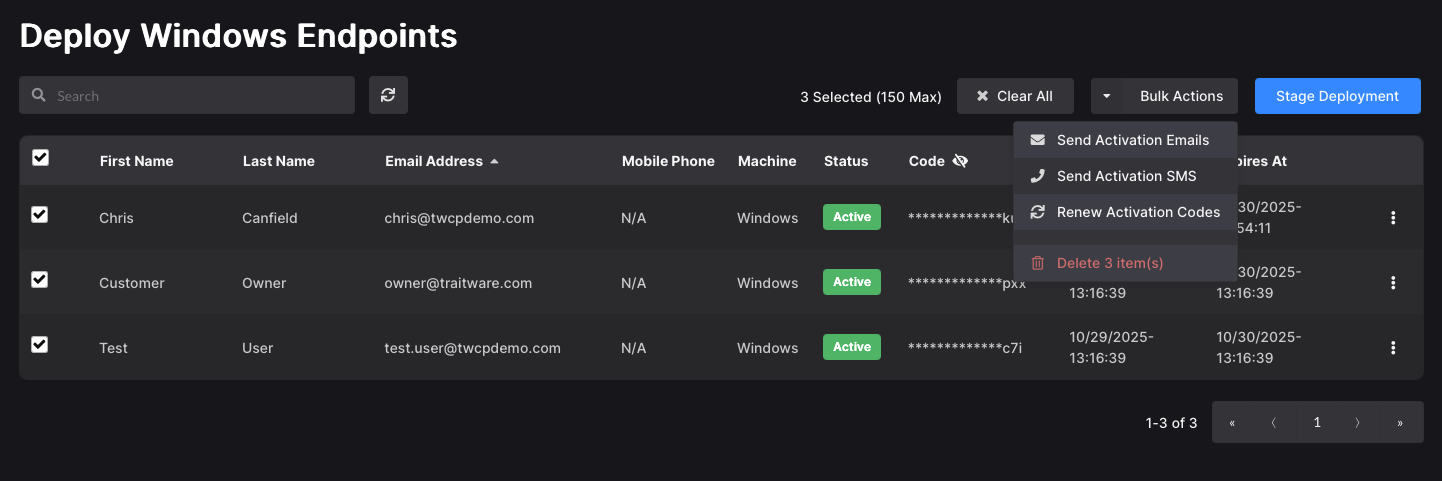Select Renew Activation Codes menu option
Image resolution: width=1442 pixels, height=481 pixels.
pyautogui.click(x=1138, y=212)
